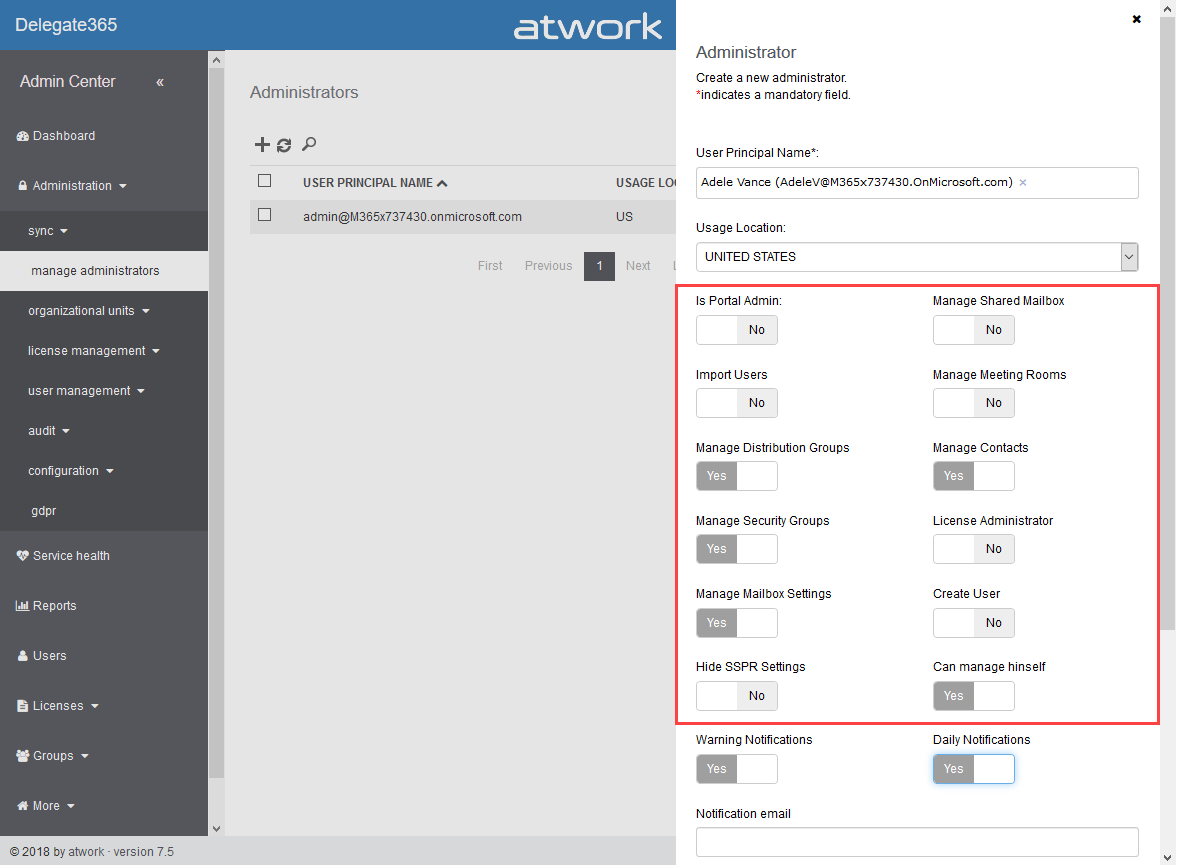Click the User Principal Name field
Screen dimensions: 1177x865
917,182
